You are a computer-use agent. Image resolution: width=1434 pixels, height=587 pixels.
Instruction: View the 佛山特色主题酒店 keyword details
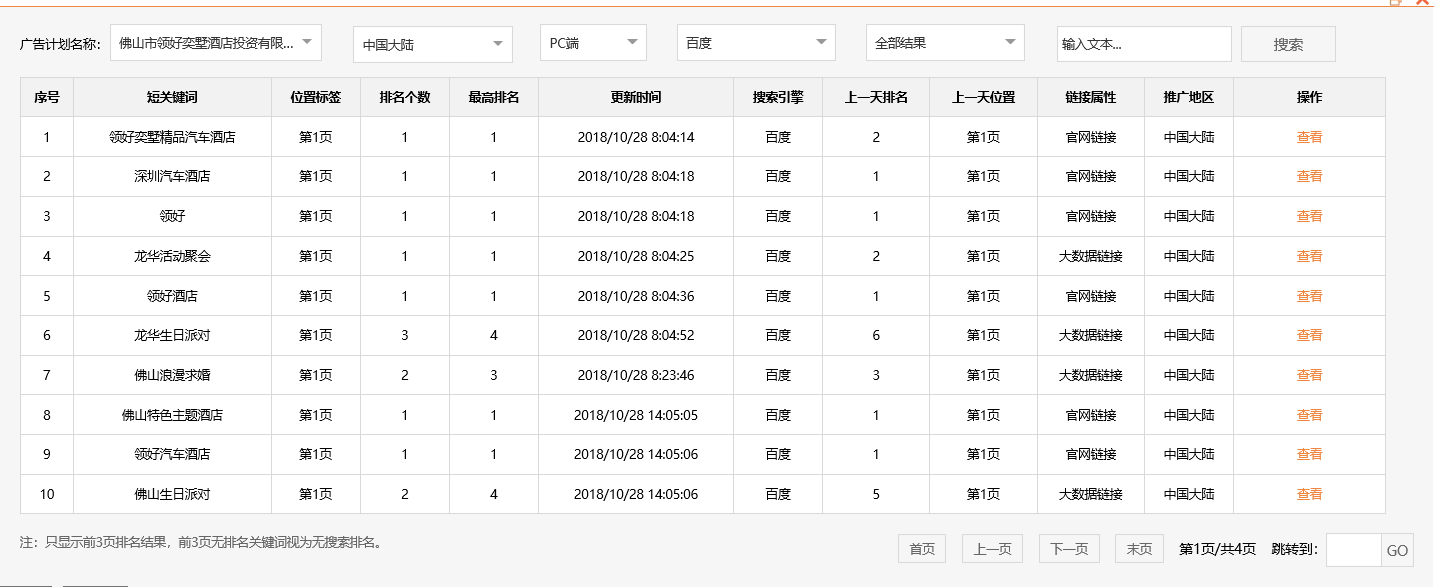[1310, 414]
